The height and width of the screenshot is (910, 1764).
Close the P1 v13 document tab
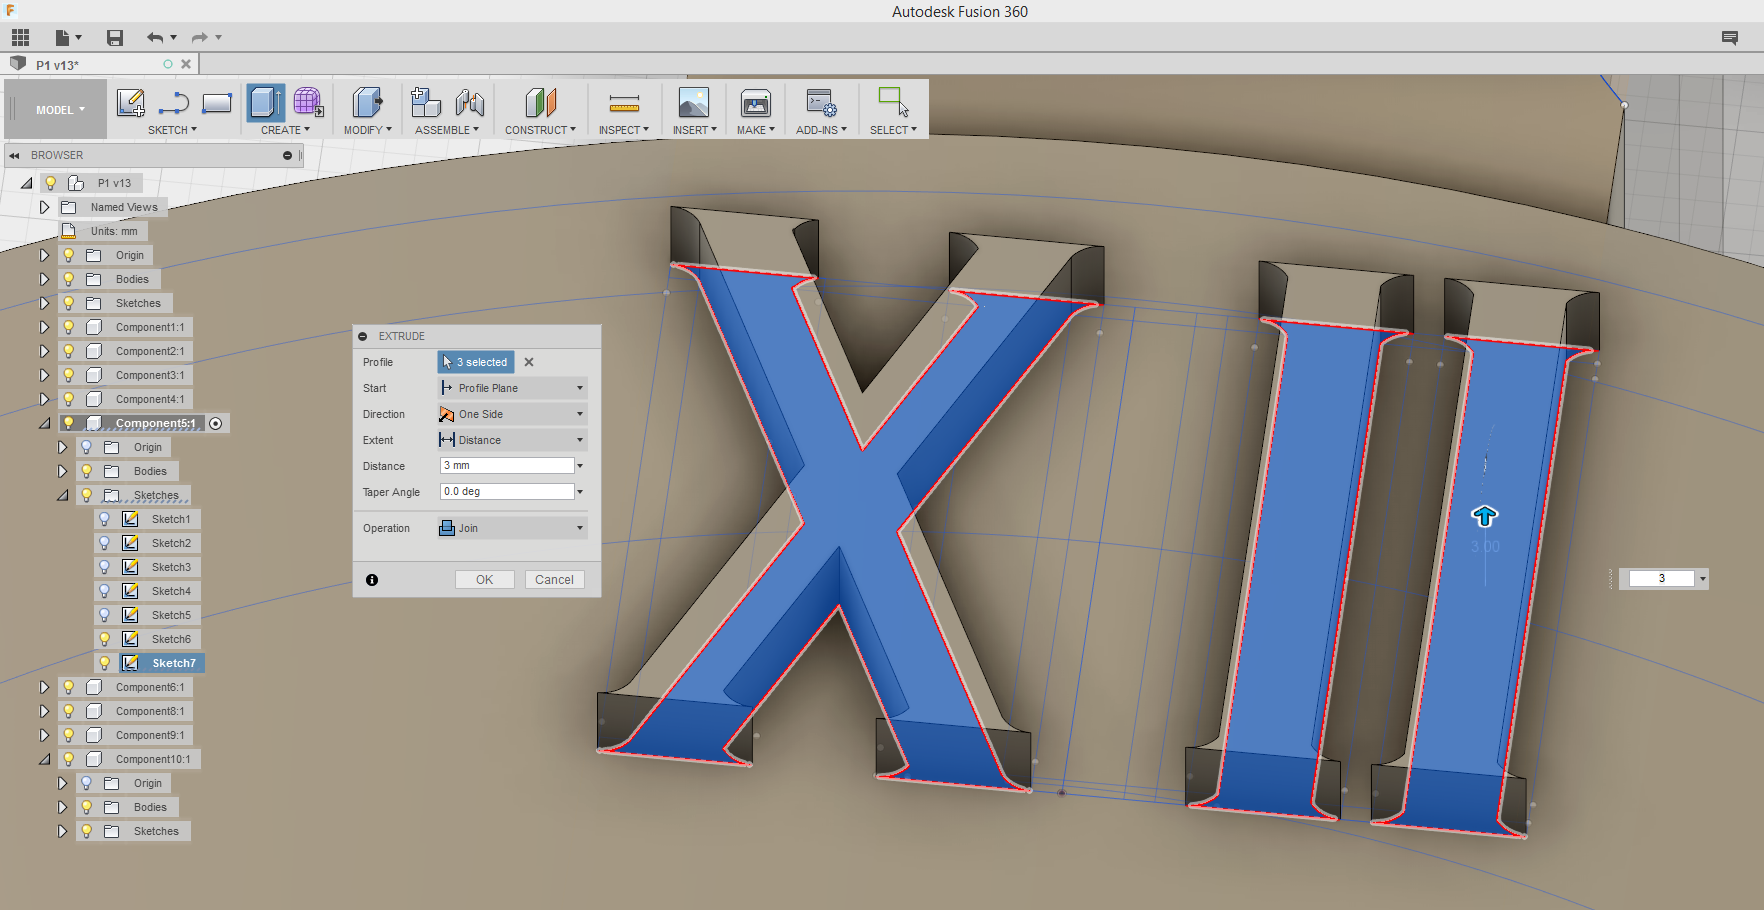tap(186, 64)
